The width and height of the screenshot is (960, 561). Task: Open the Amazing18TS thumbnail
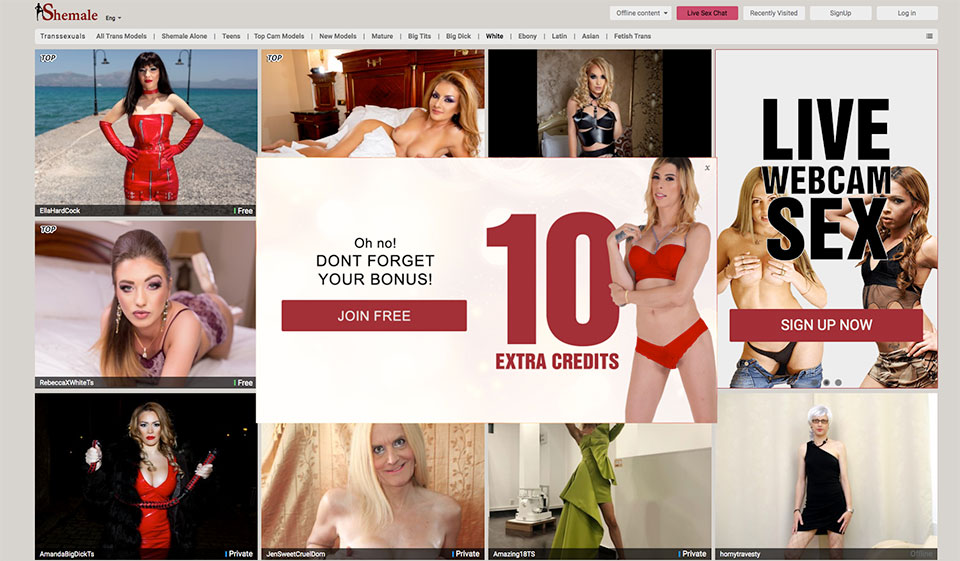(x=599, y=475)
